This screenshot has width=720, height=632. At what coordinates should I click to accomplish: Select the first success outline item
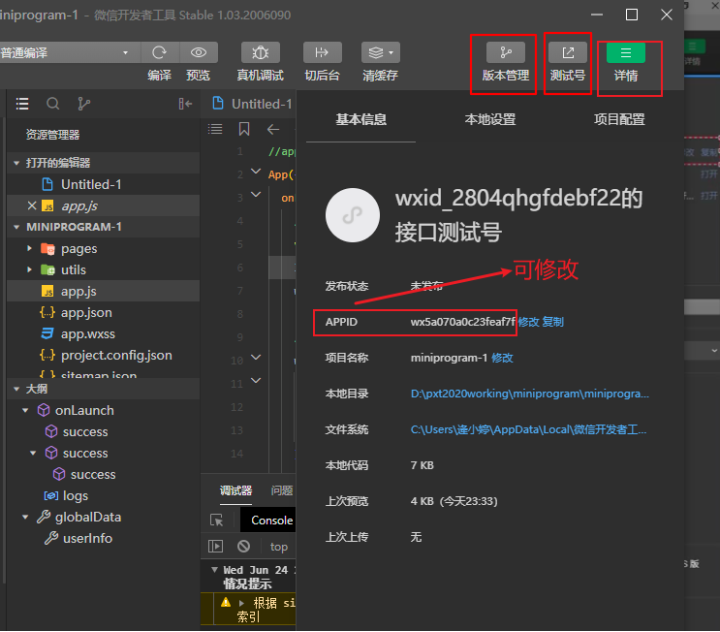tap(85, 432)
